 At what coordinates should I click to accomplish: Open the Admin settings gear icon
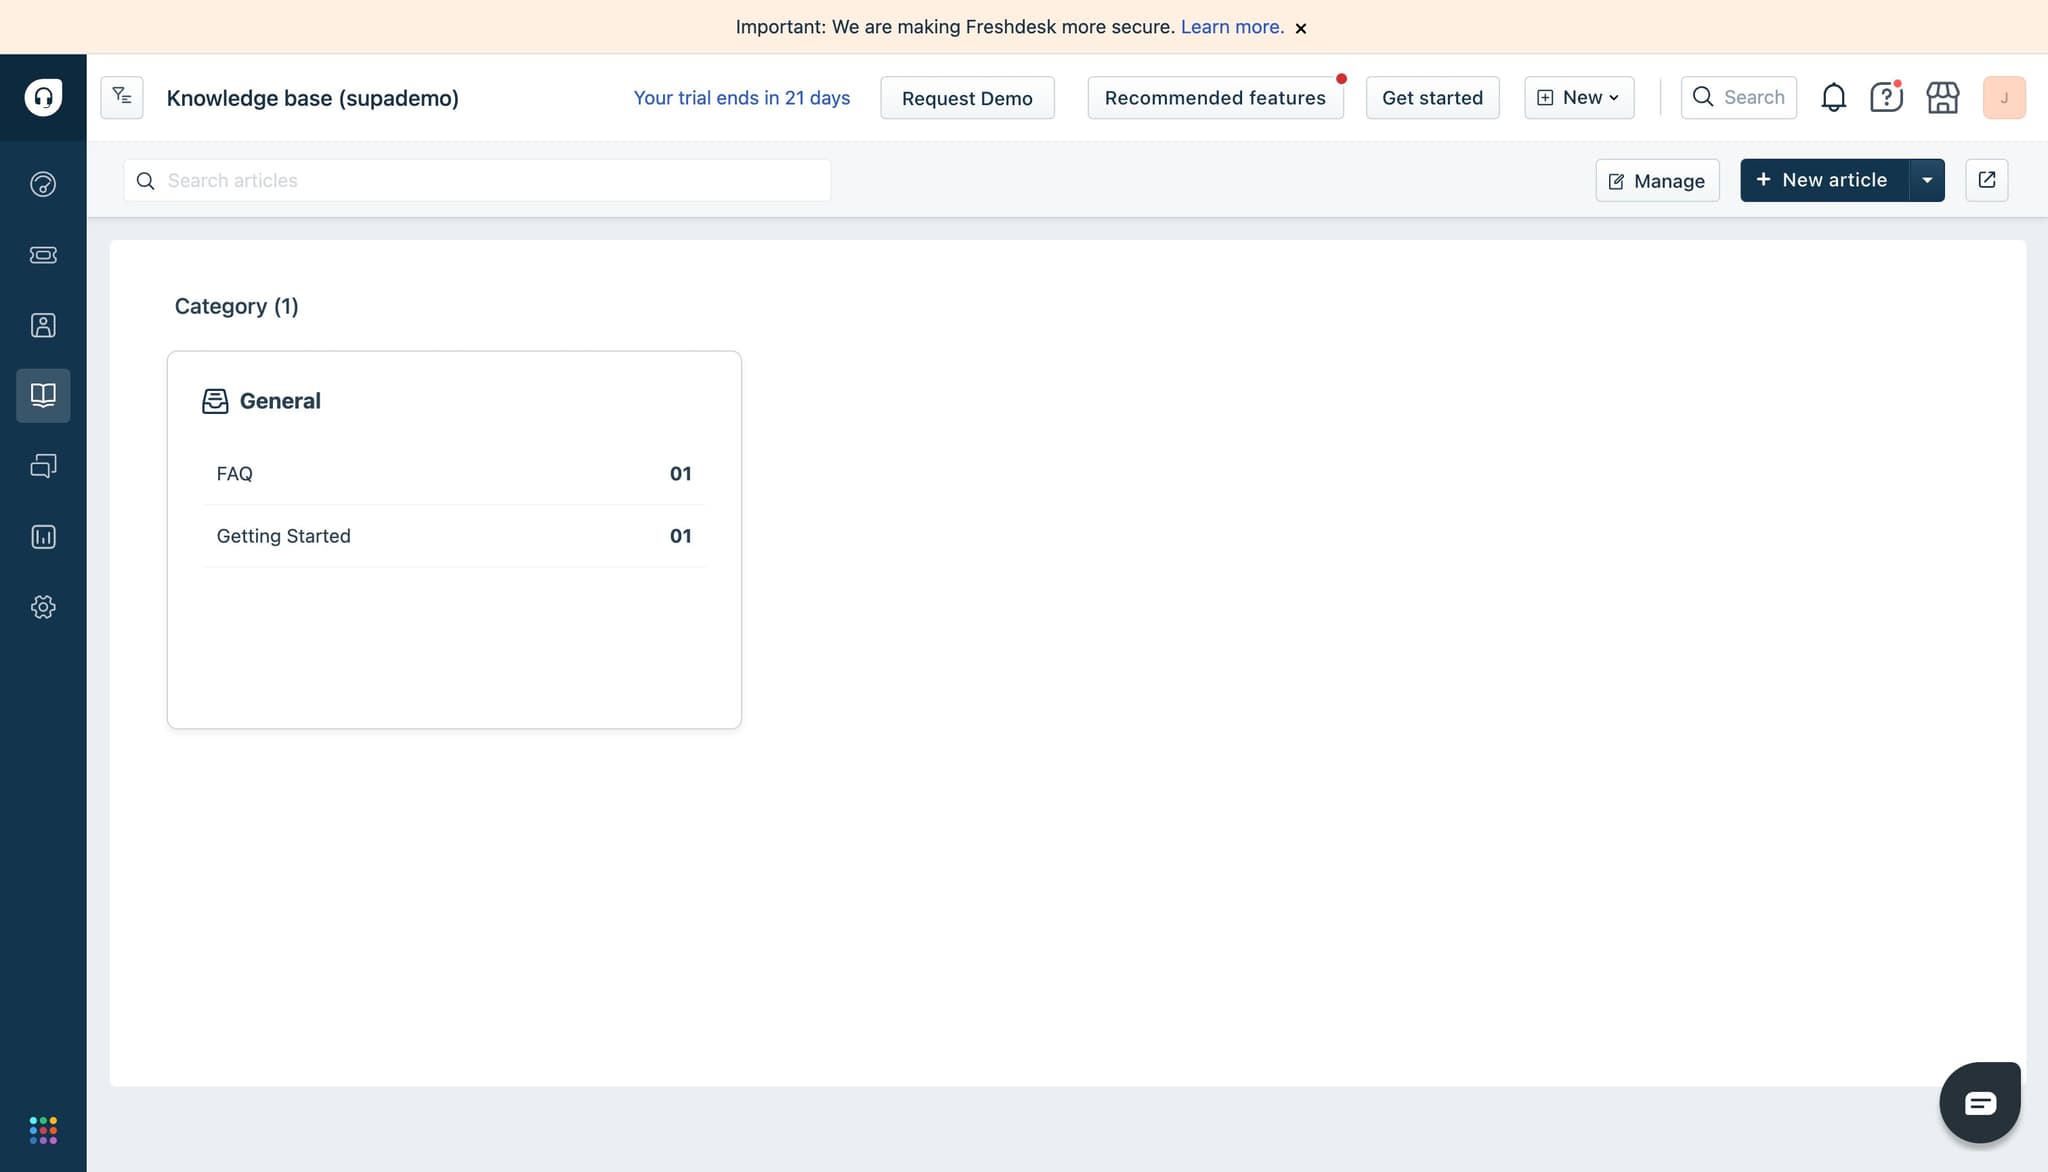[43, 607]
